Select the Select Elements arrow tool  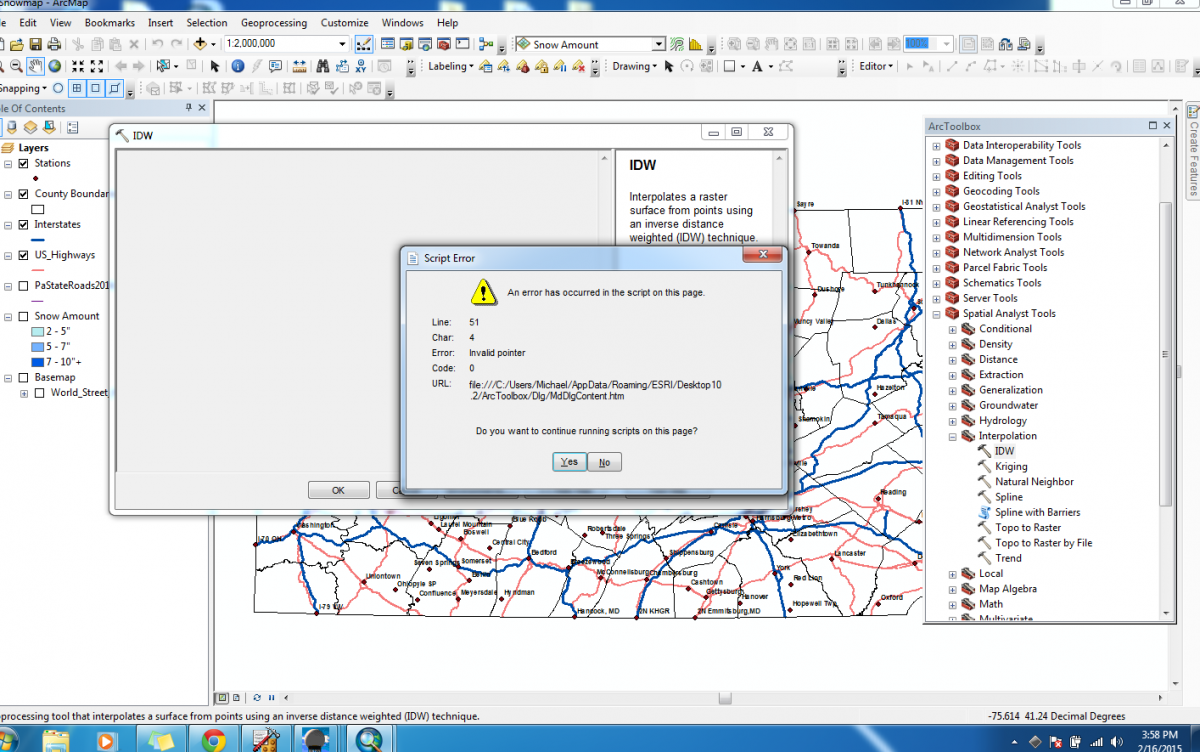point(214,66)
